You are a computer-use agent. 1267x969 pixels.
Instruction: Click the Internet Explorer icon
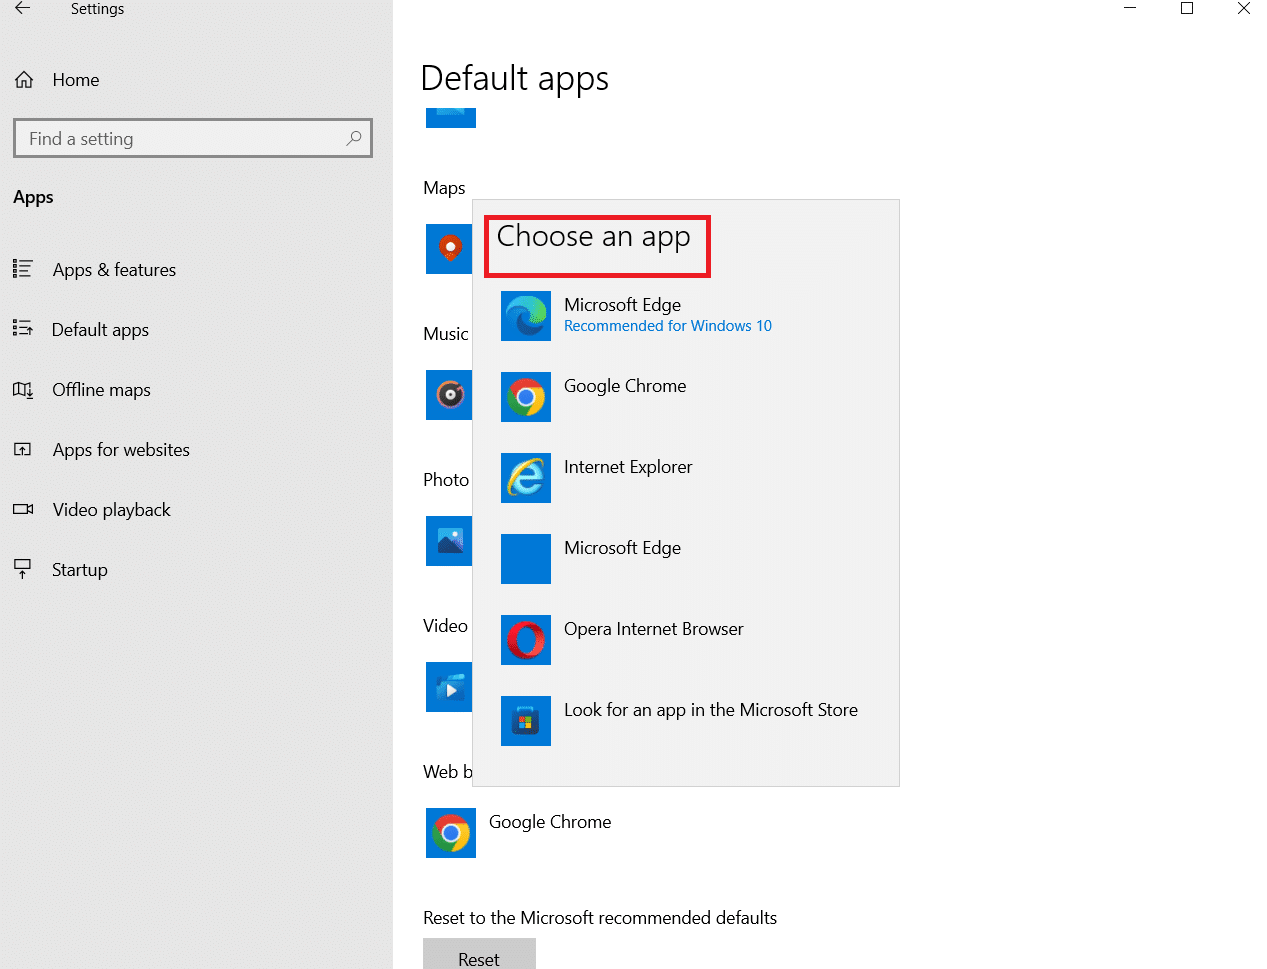tap(526, 478)
